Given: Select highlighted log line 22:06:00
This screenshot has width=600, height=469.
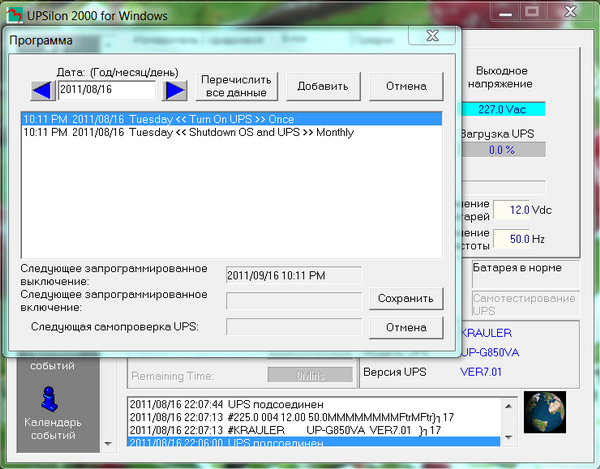Looking at the screenshot, I should pos(314,442).
